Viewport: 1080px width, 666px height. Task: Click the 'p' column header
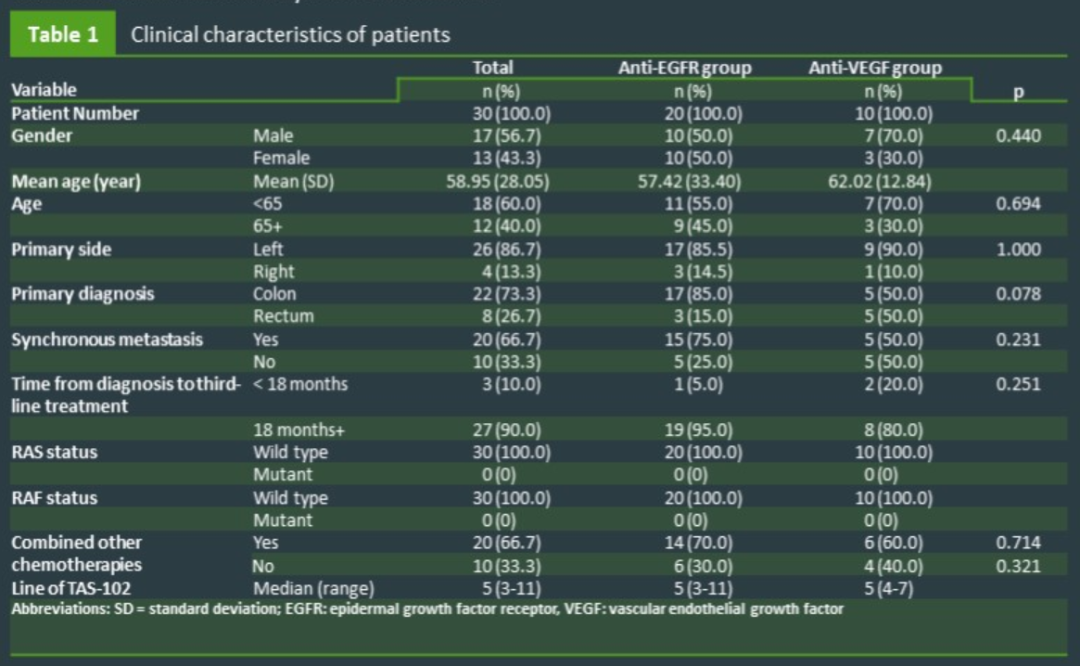(1018, 91)
